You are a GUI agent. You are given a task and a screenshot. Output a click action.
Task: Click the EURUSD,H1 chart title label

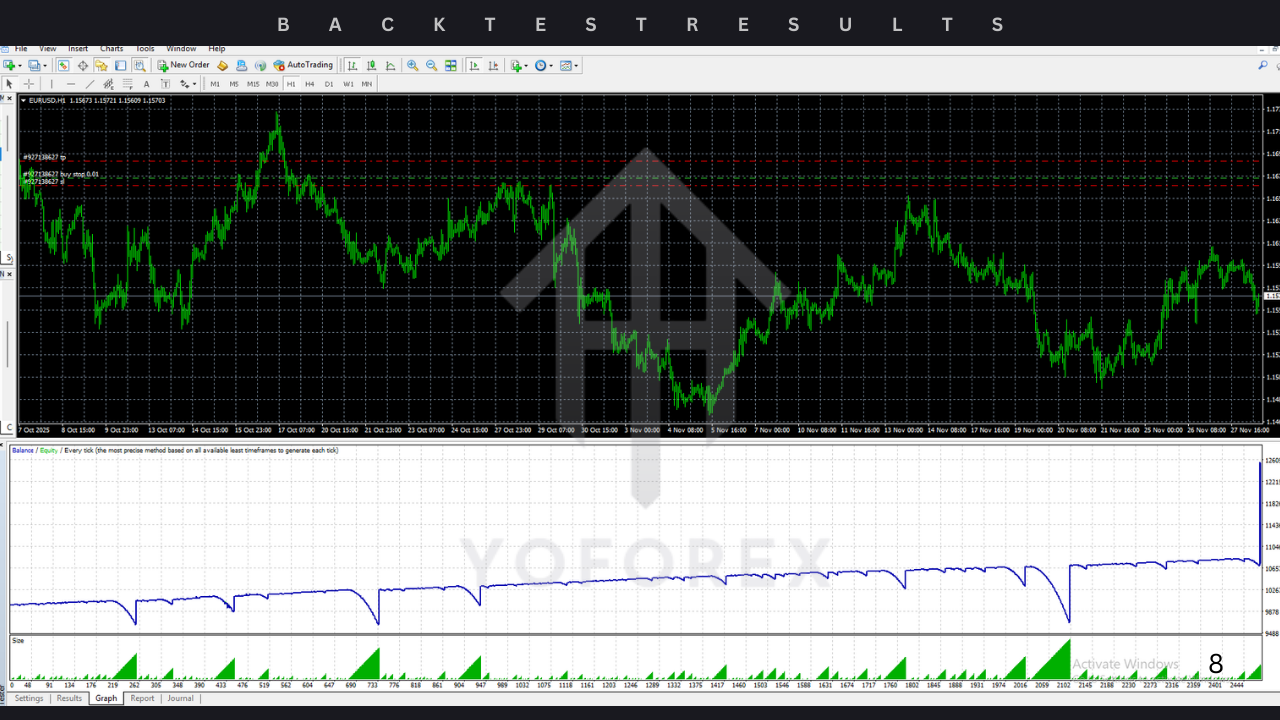tap(47, 100)
